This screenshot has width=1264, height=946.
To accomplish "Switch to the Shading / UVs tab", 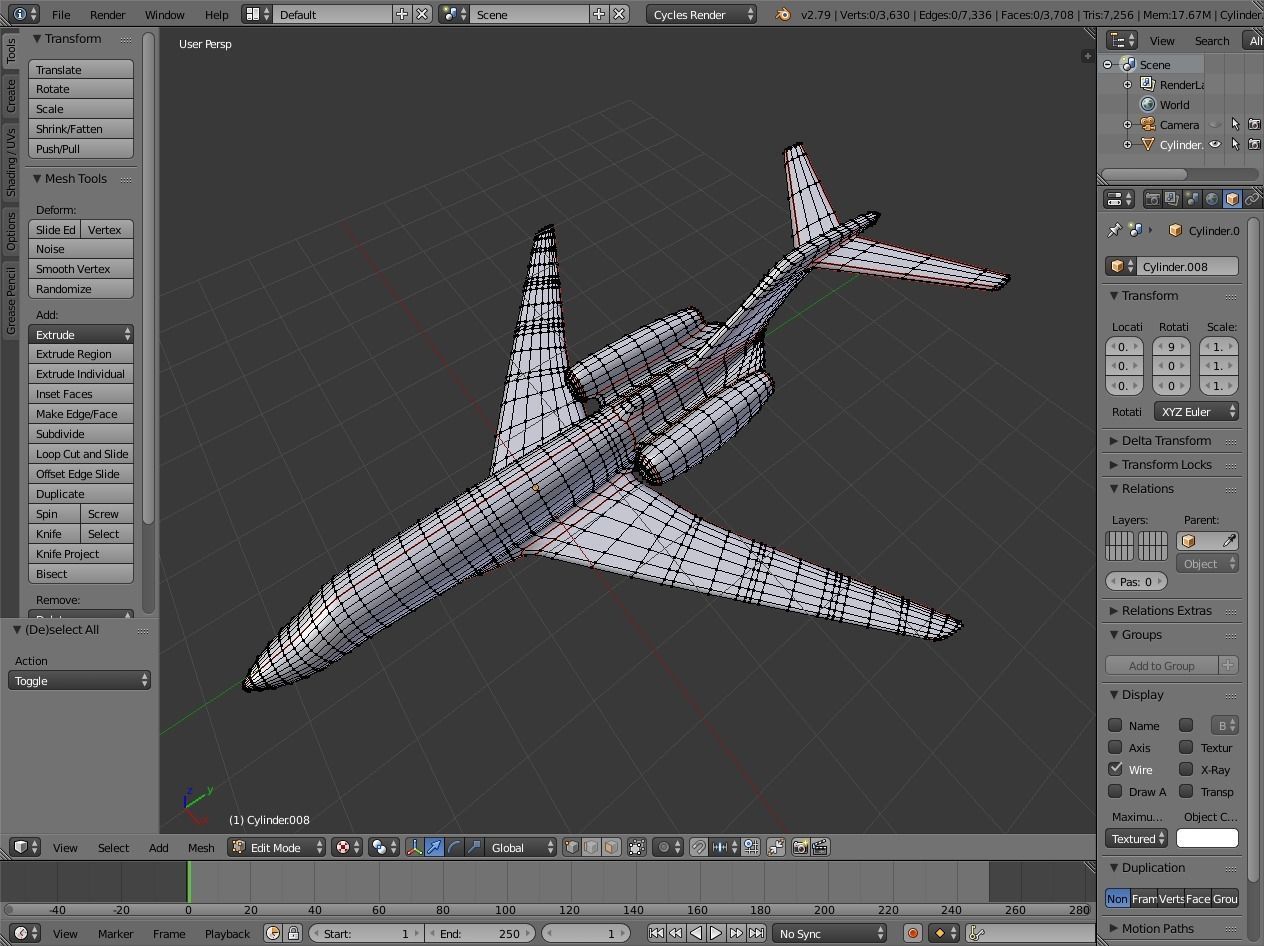I will pos(10,161).
